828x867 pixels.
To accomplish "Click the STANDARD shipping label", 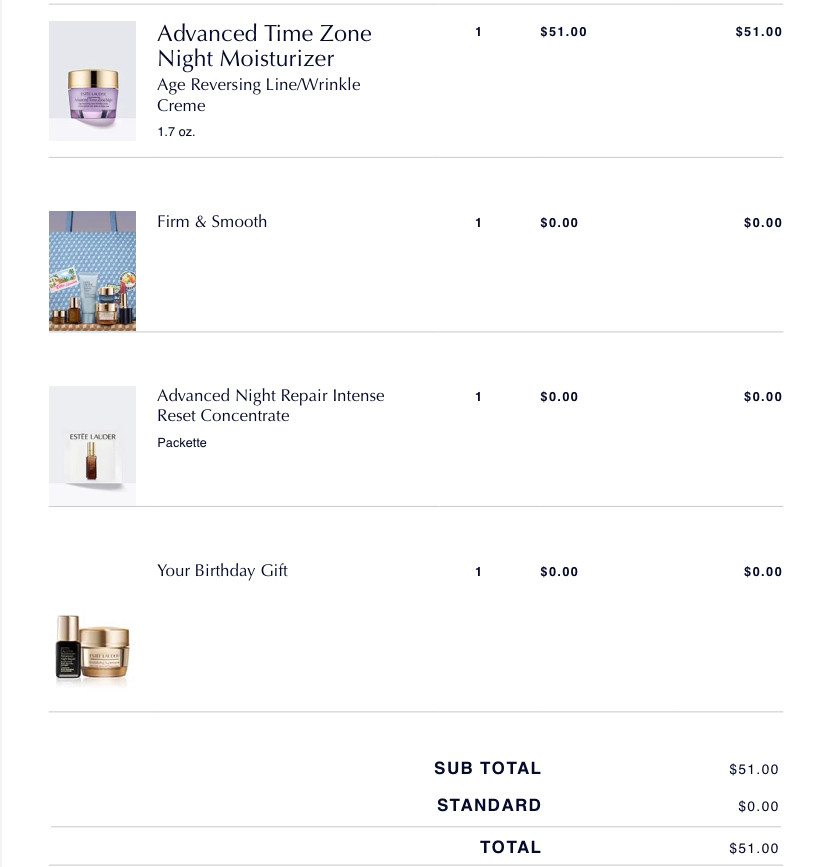I will pyautogui.click(x=489, y=805).
